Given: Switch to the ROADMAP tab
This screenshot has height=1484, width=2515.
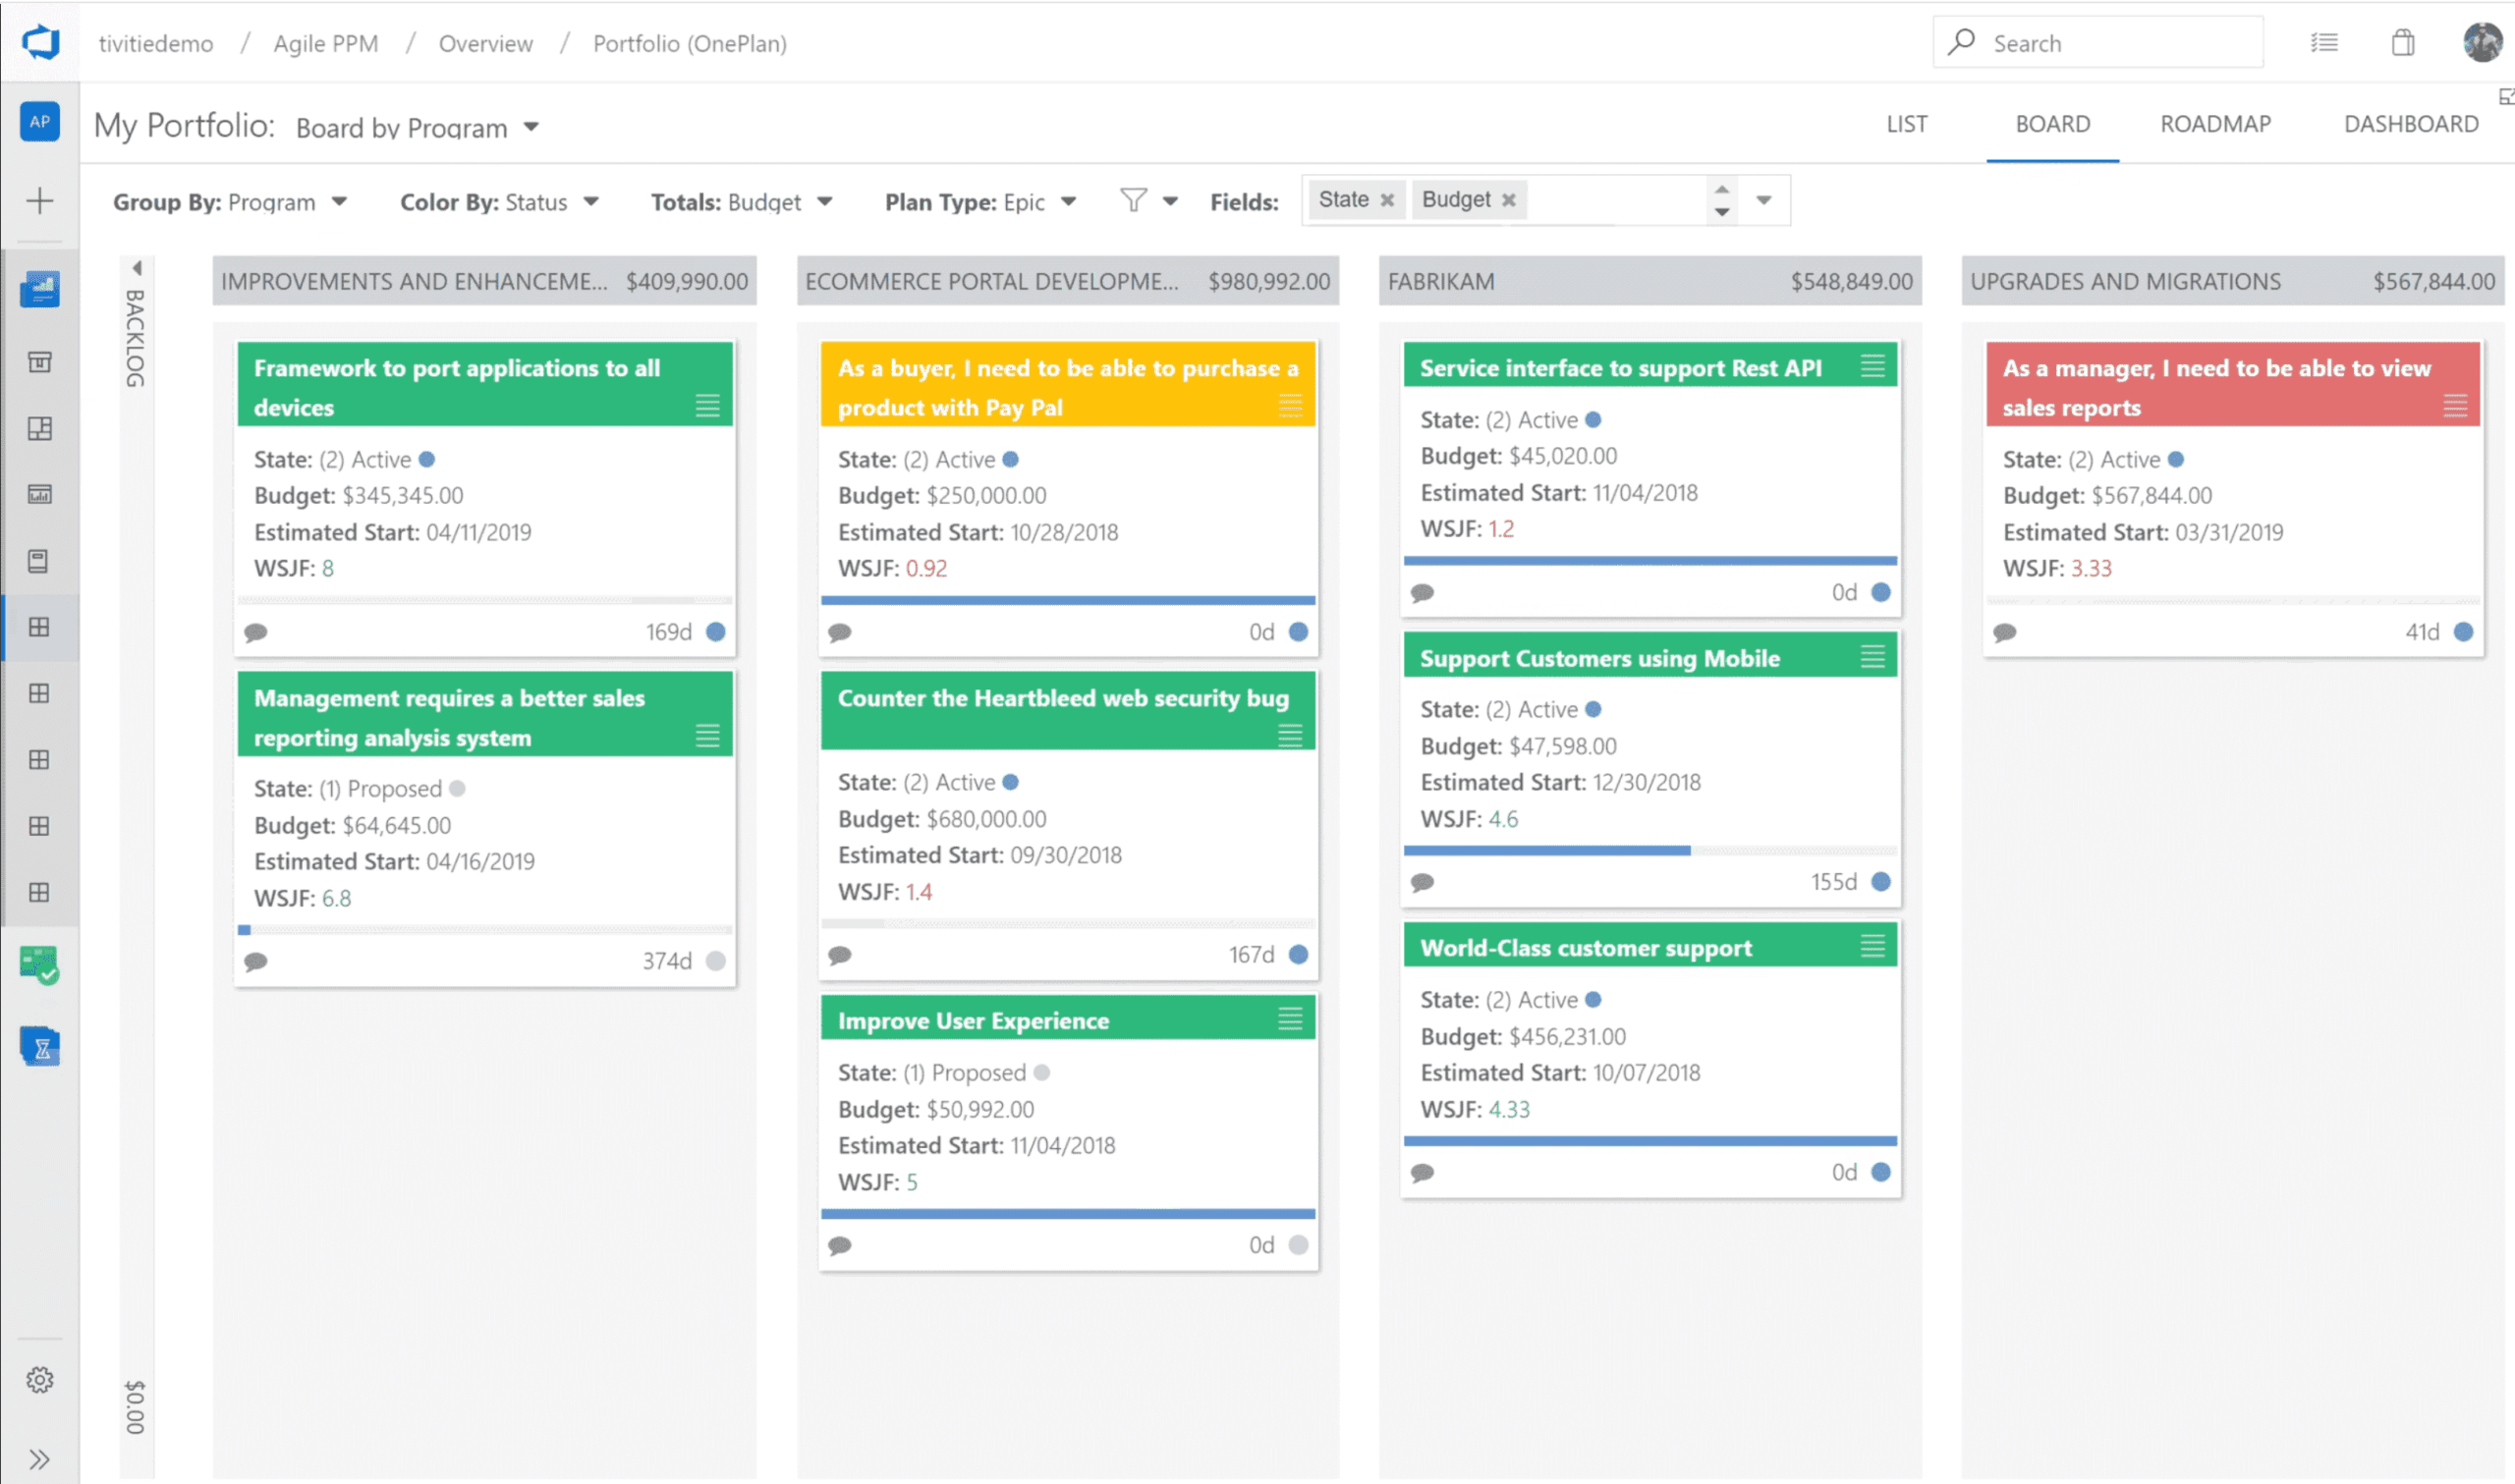Looking at the screenshot, I should pos(2215,124).
